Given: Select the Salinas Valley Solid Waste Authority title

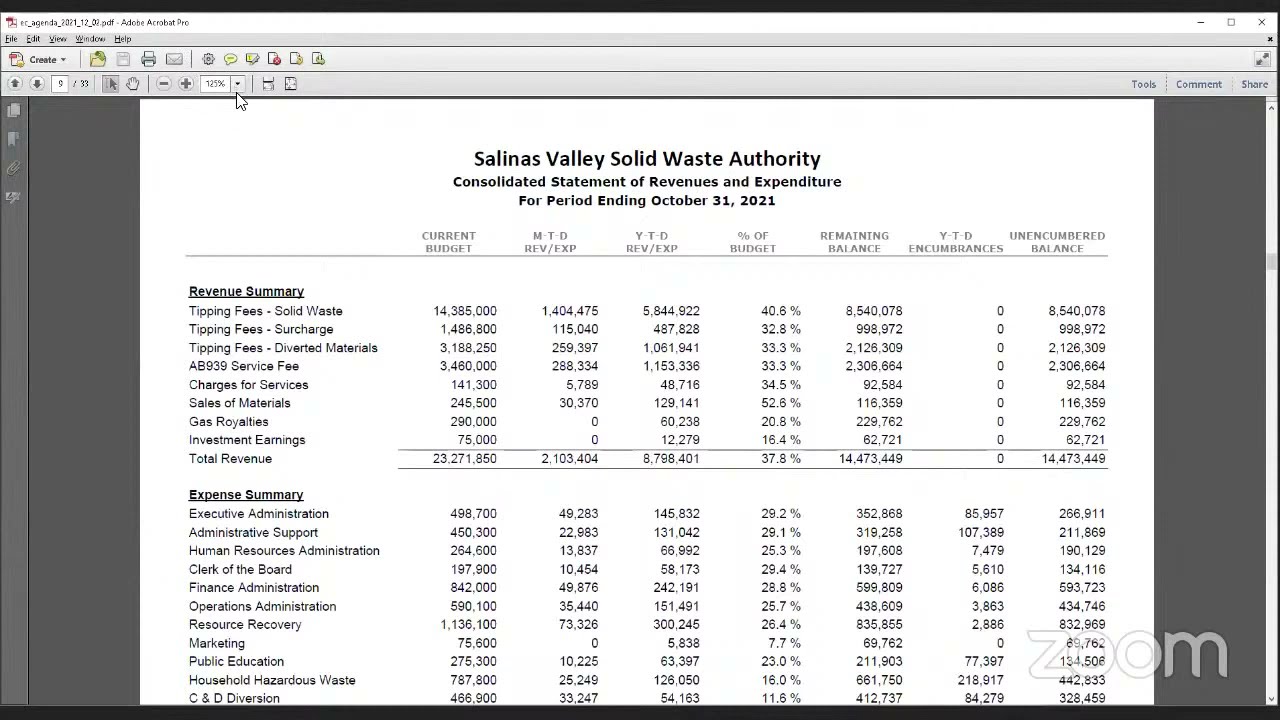Looking at the screenshot, I should point(647,159).
